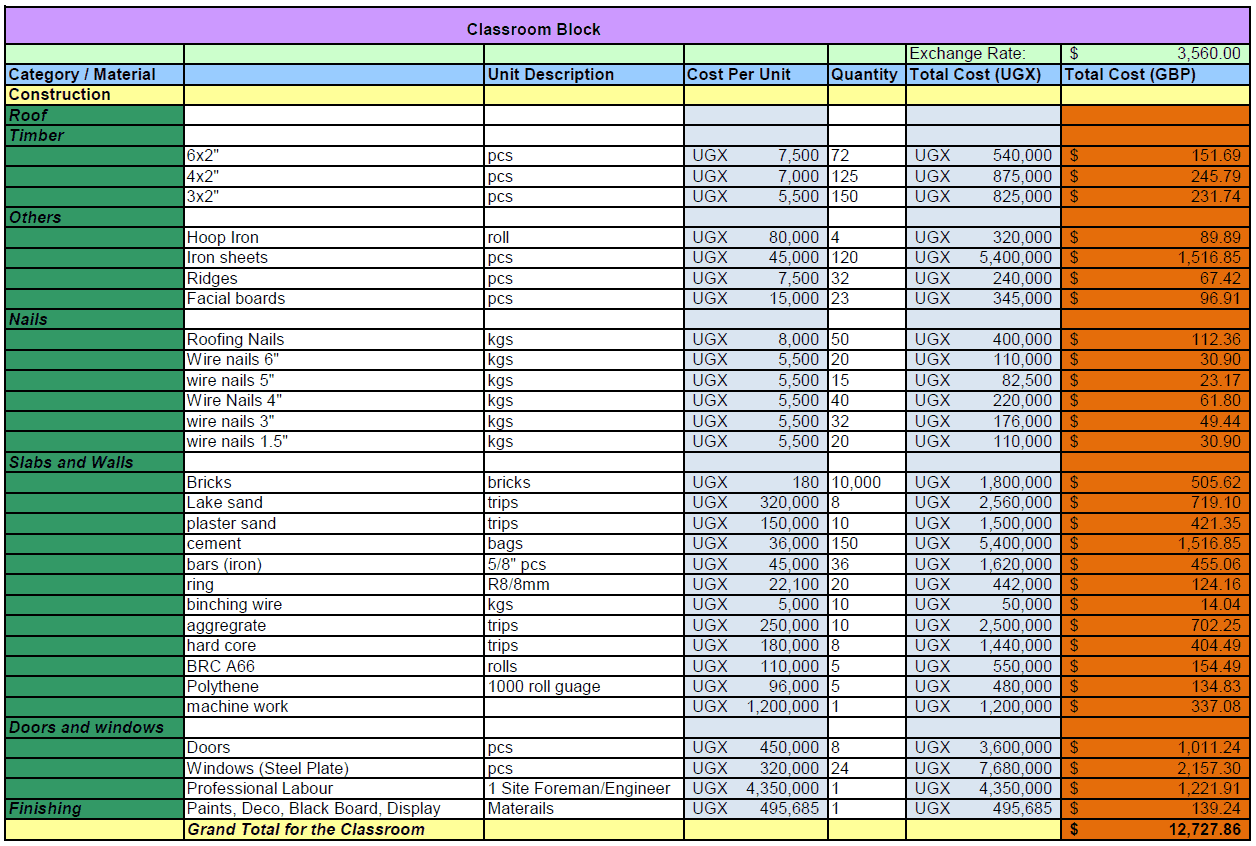Select the bars (iron) cell
Viewport: 1256px width, 846px height.
pyautogui.click(x=334, y=564)
